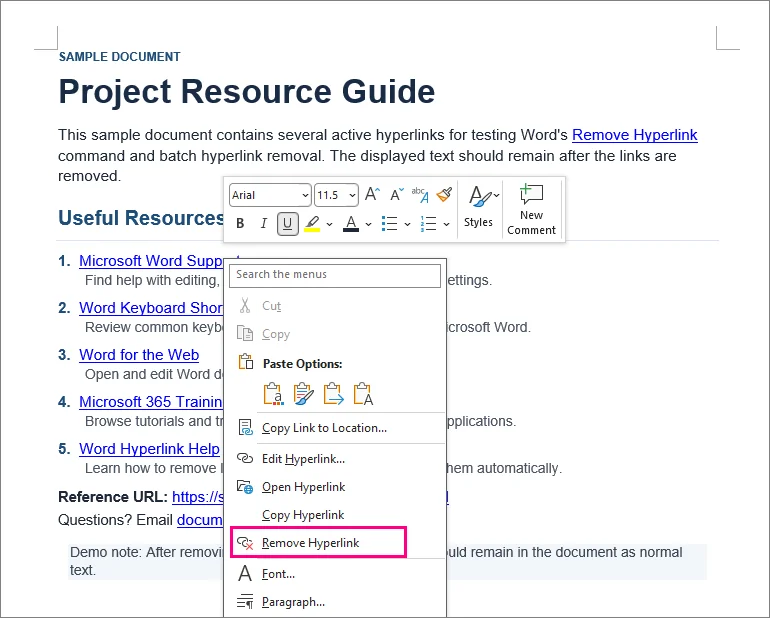Open the Microsoft Word Support link
Viewport: 770px width, 618px height.
(151, 260)
